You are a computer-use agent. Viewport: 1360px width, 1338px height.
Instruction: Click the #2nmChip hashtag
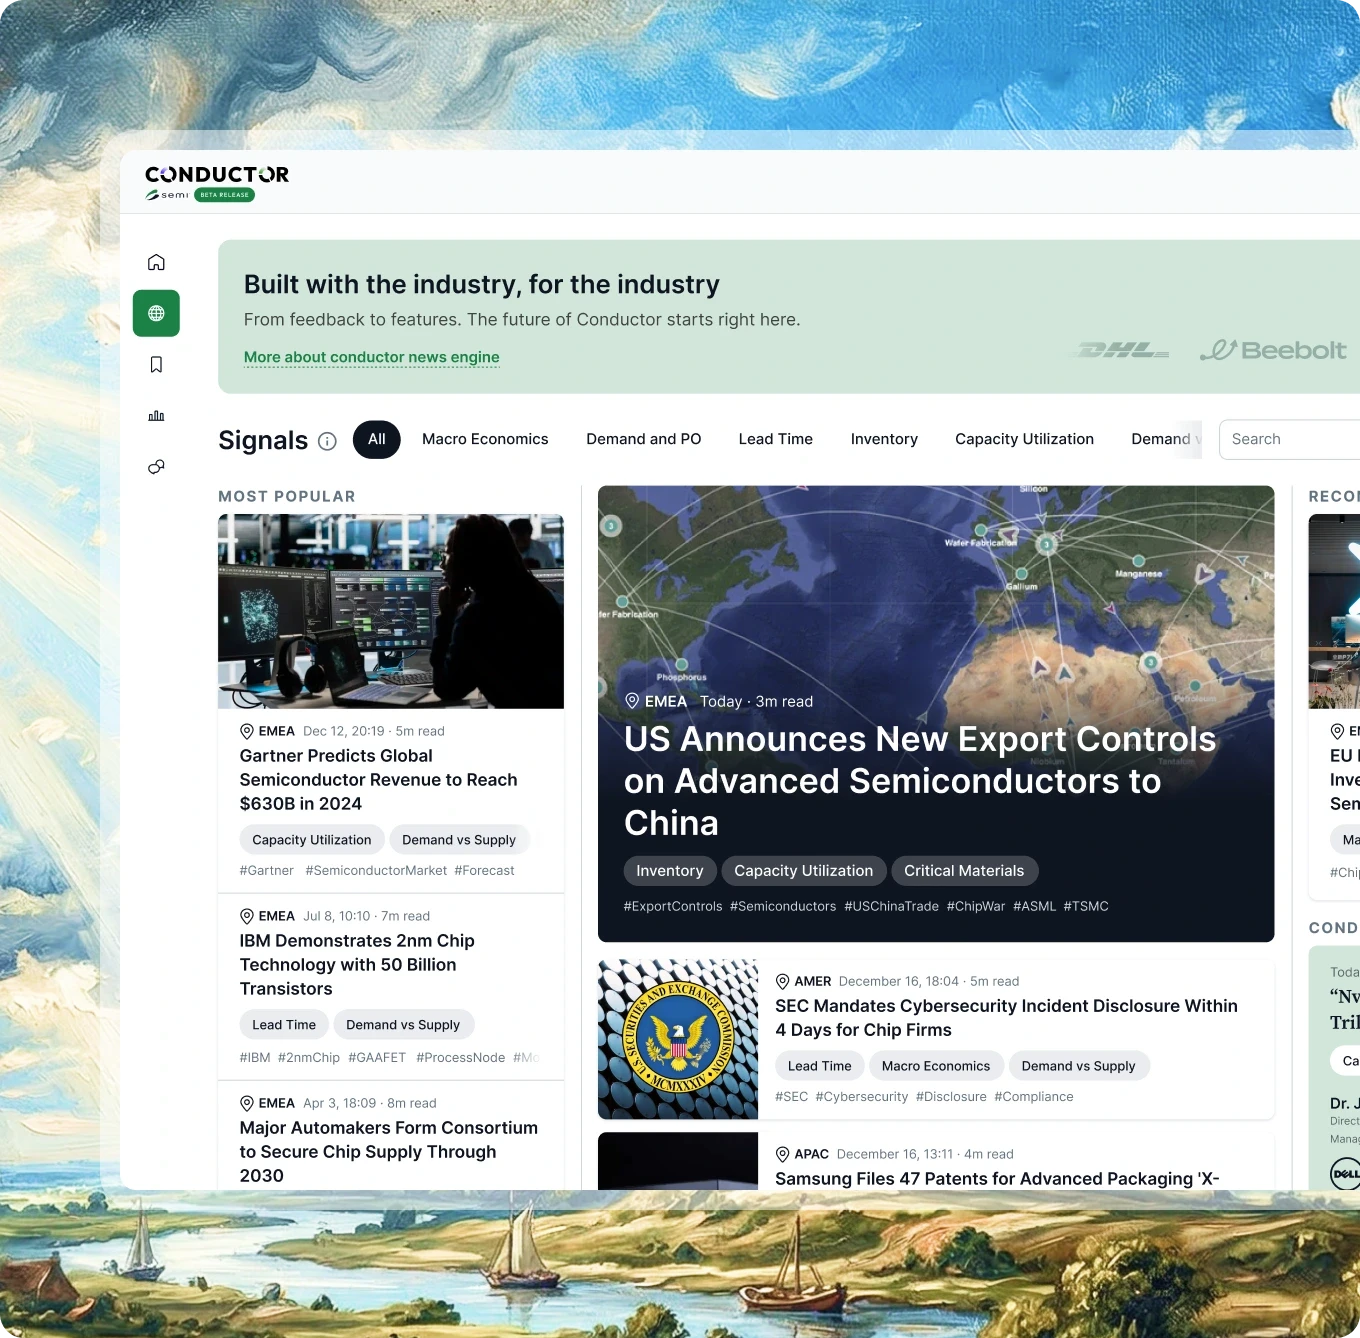pos(309,1058)
